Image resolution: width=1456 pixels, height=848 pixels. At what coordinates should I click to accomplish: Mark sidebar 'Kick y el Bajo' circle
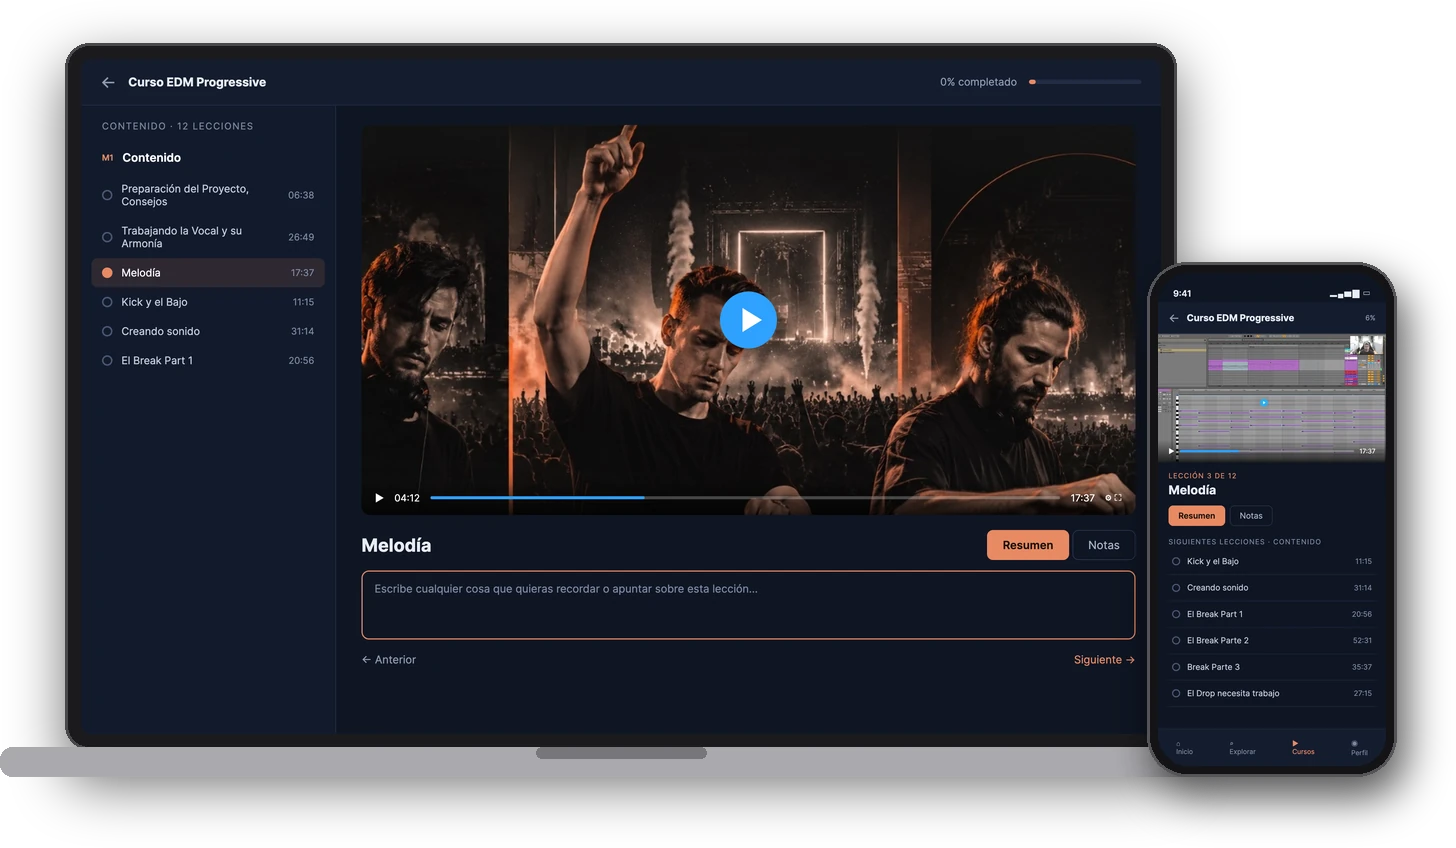pyautogui.click(x=107, y=302)
